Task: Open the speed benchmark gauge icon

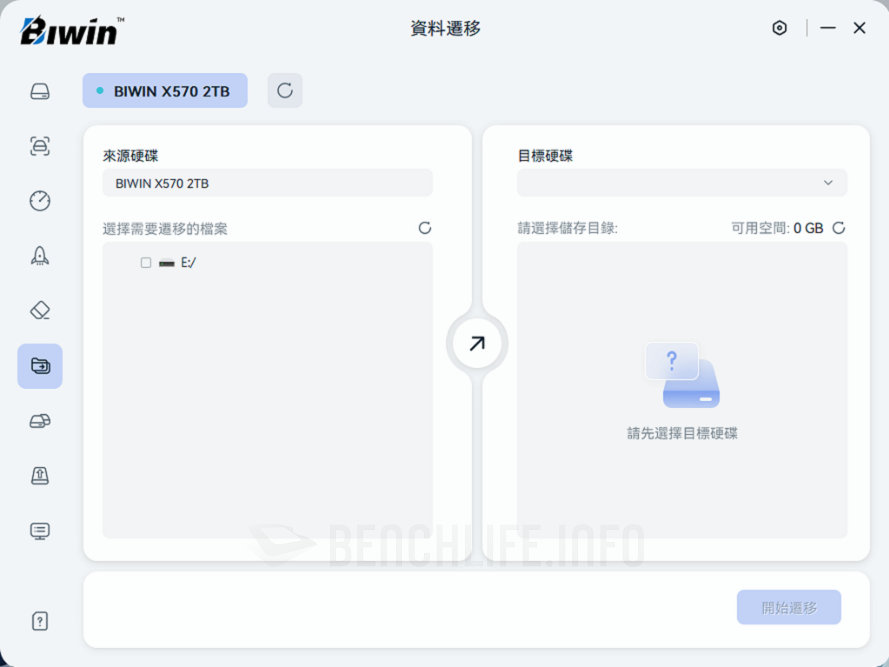Action: pyautogui.click(x=40, y=201)
